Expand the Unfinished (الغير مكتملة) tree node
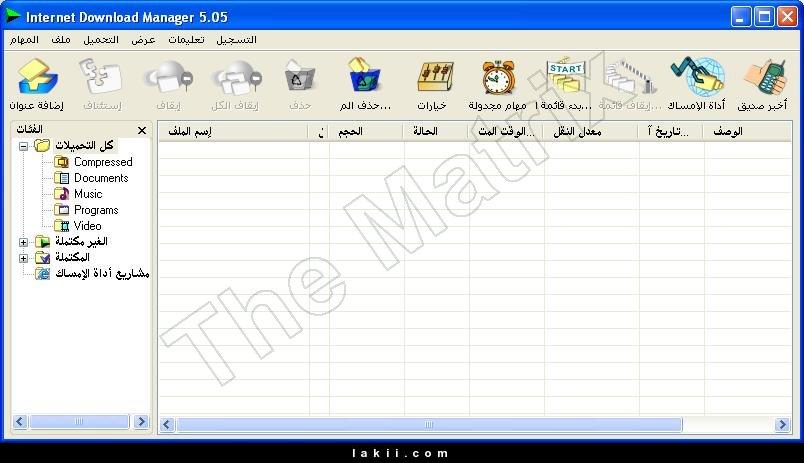Image resolution: width=804 pixels, height=463 pixels. (x=23, y=242)
